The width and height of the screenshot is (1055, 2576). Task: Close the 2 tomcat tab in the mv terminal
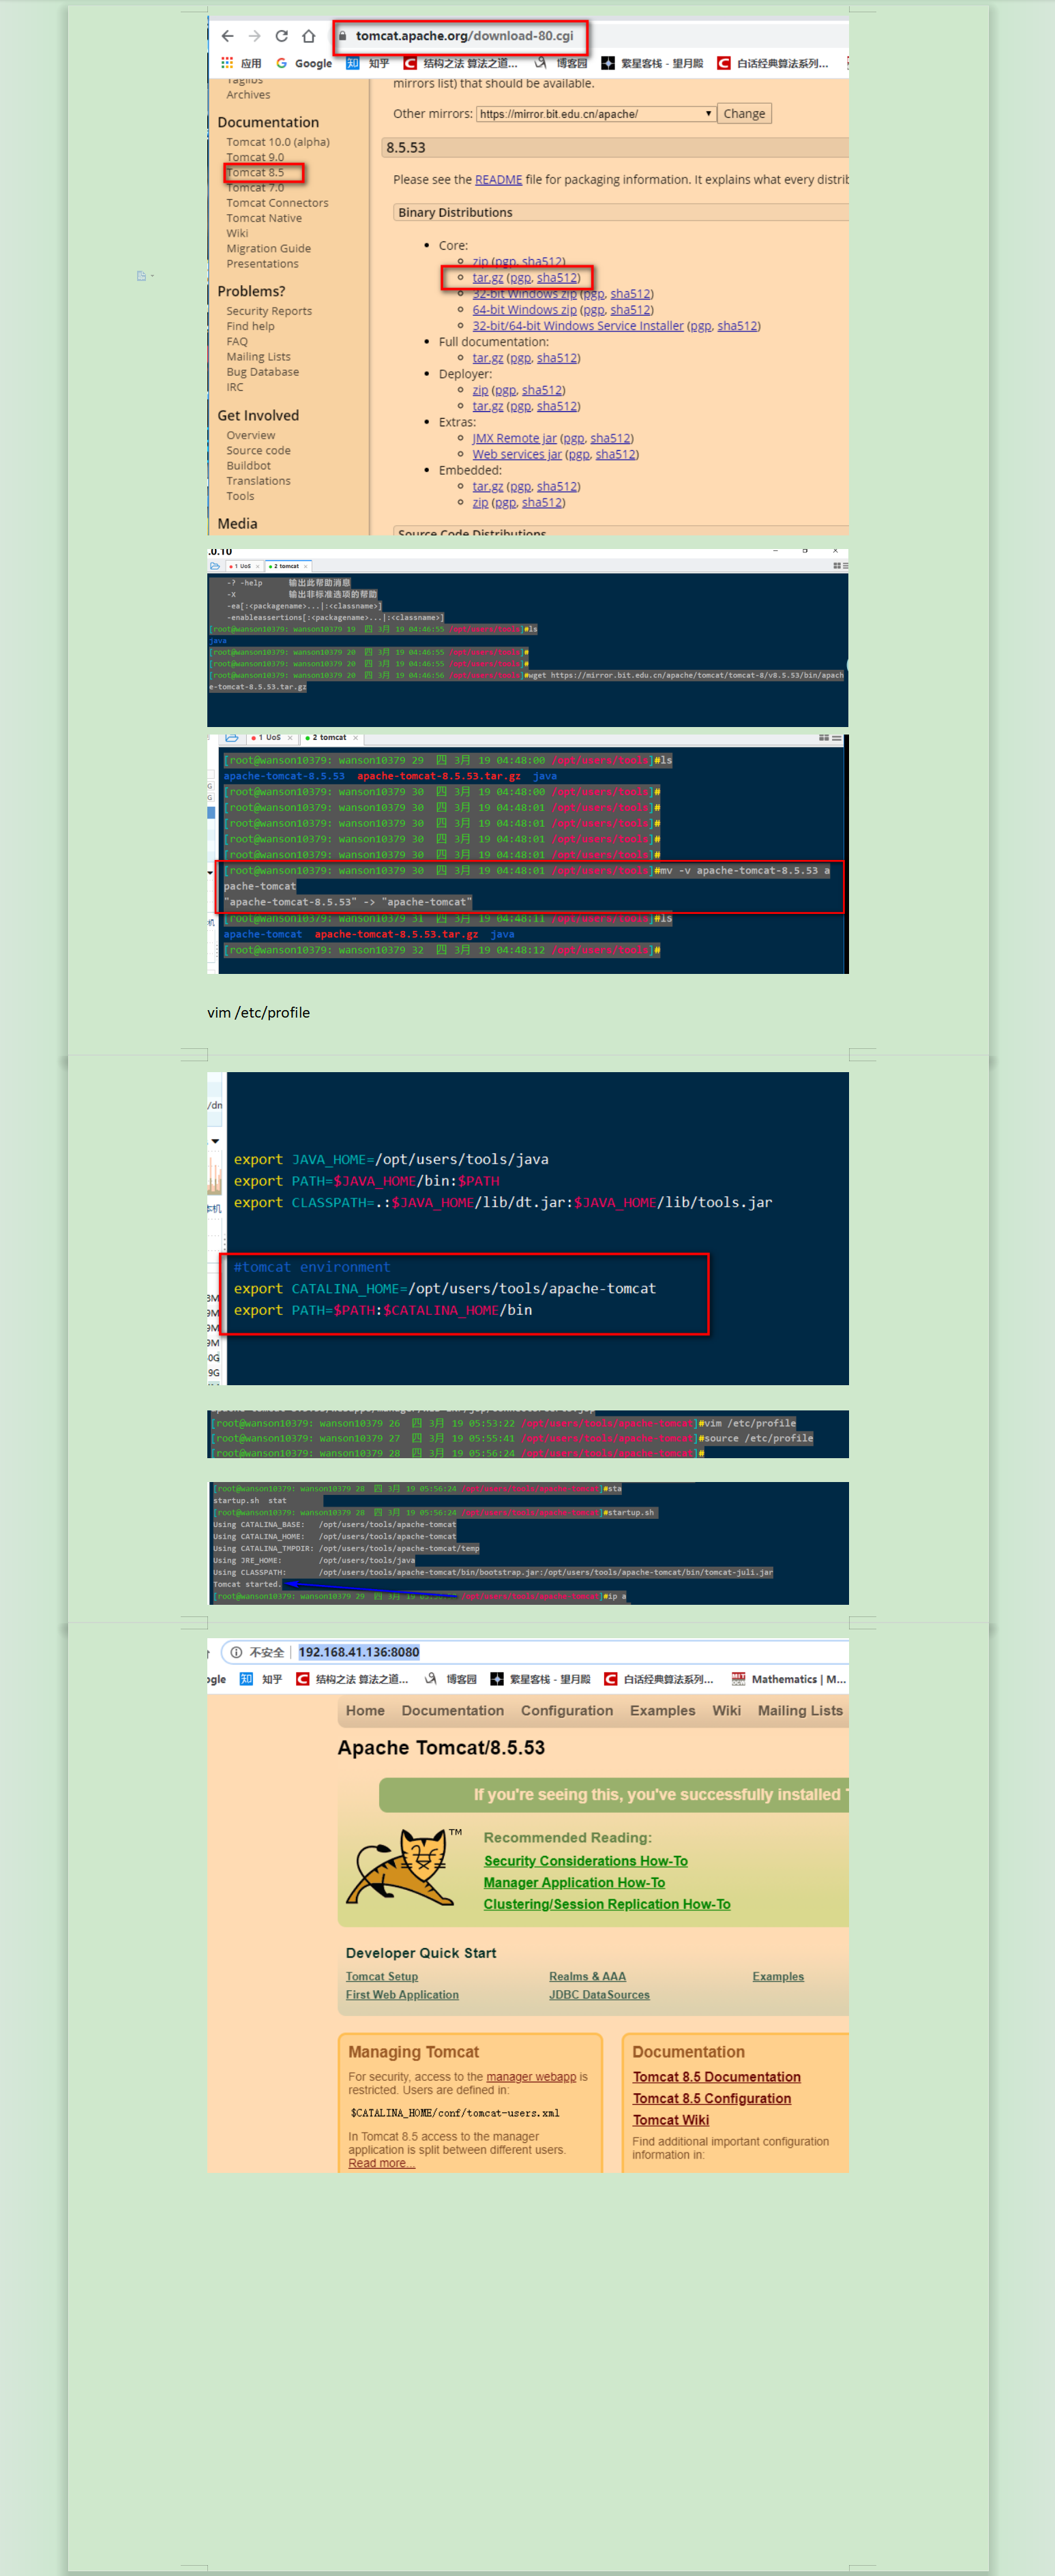(355, 738)
